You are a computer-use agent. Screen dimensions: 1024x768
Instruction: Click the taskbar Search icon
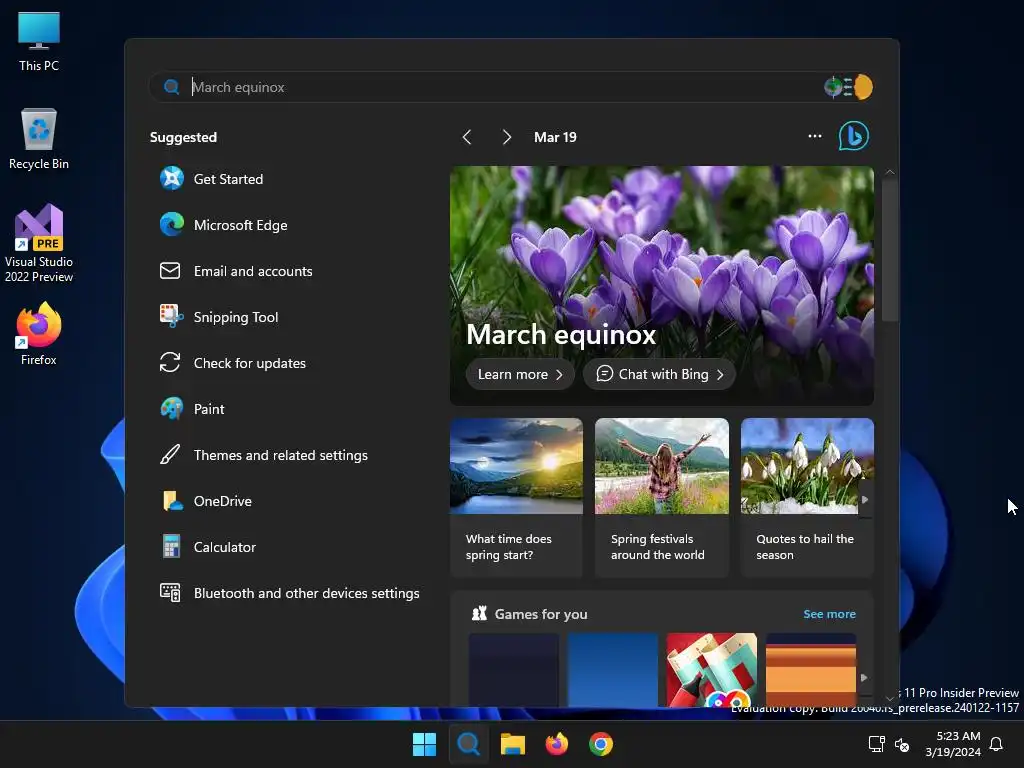(468, 744)
